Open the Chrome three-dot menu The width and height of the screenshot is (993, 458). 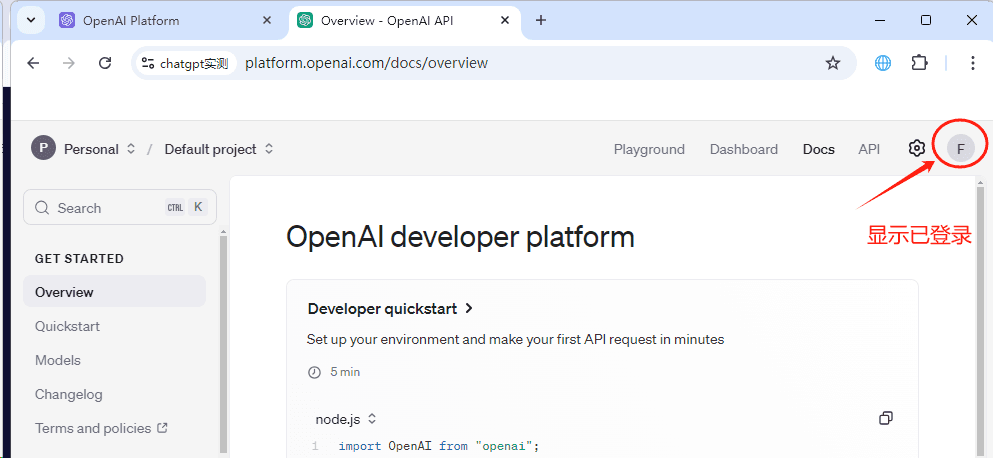[x=973, y=63]
